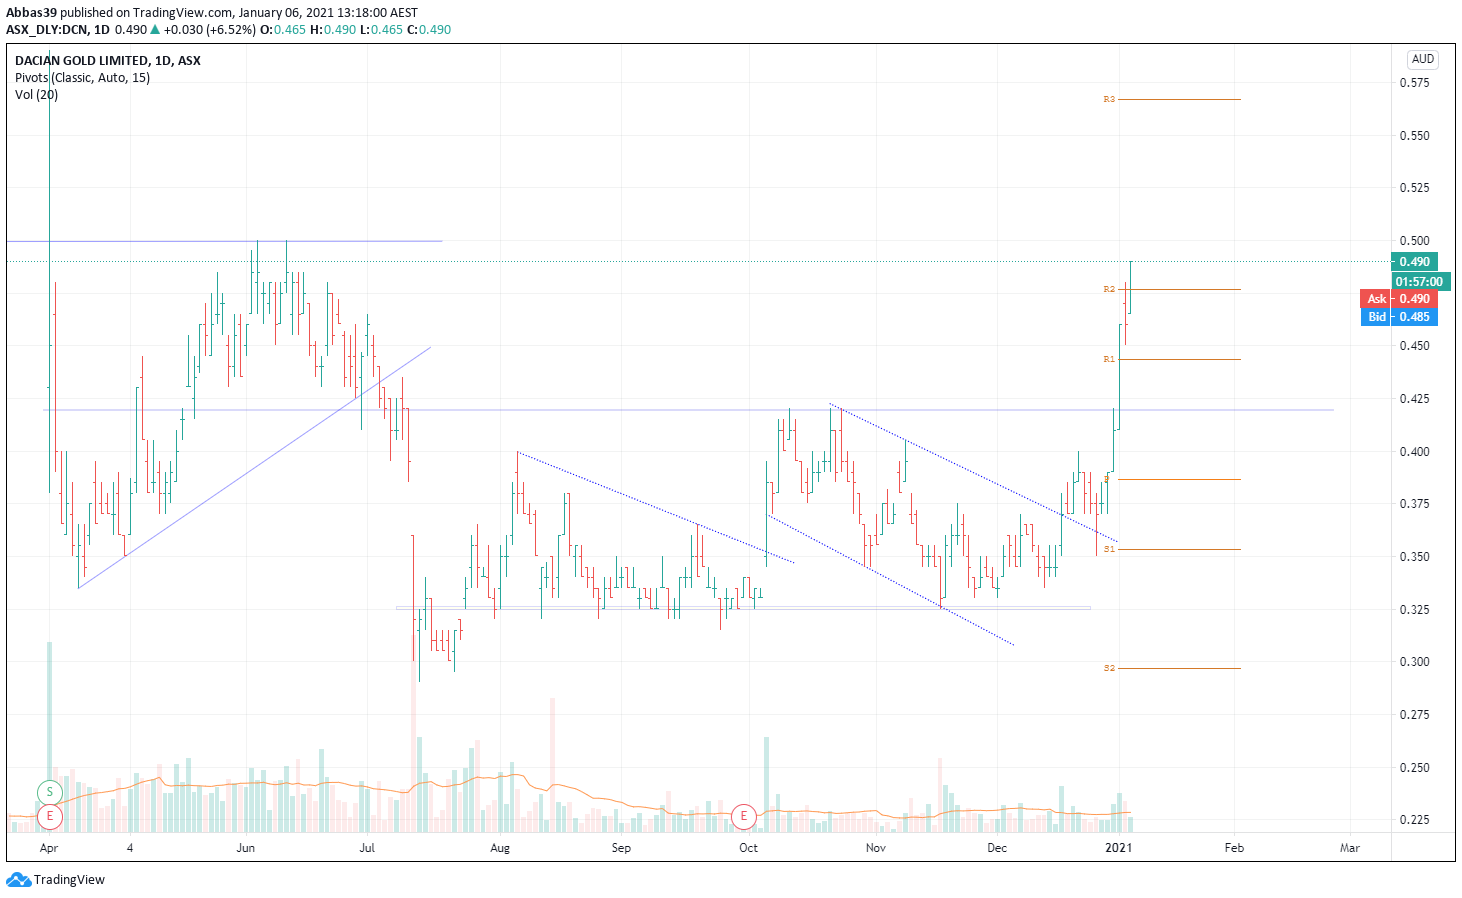The width and height of the screenshot is (1462, 898).
Task: Click the TradingView logo at bottom left
Action: point(55,880)
